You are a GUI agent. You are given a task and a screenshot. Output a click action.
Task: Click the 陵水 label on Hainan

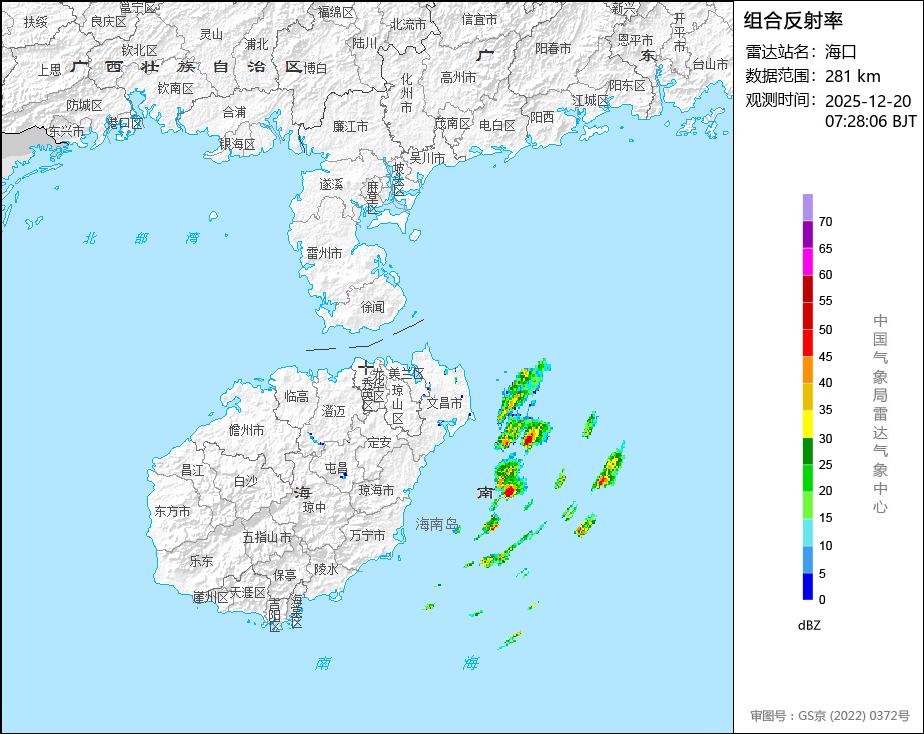326,569
